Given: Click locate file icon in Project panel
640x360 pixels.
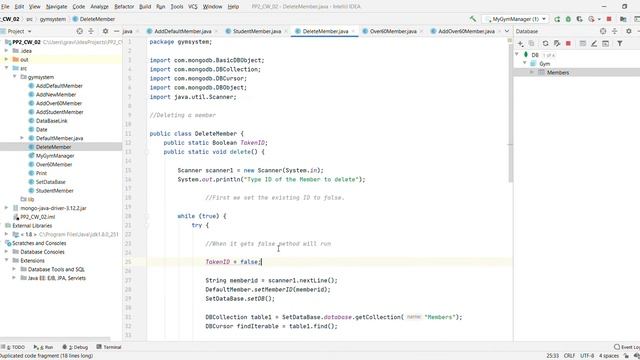Looking at the screenshot, I should tap(80, 31).
